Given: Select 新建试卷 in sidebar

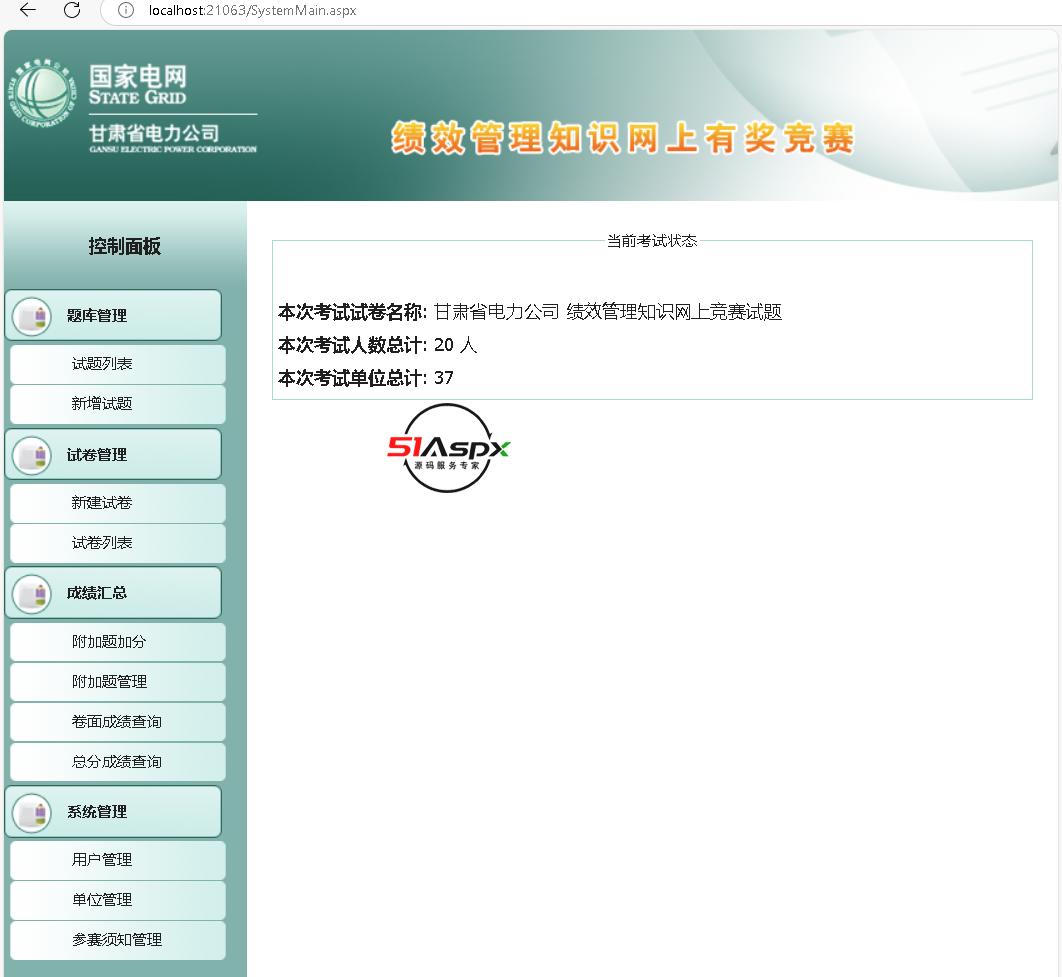Looking at the screenshot, I should (x=118, y=503).
